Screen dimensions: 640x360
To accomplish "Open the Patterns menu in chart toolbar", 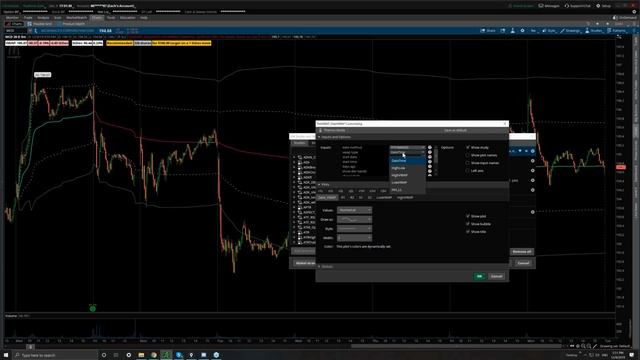I will [617, 31].
